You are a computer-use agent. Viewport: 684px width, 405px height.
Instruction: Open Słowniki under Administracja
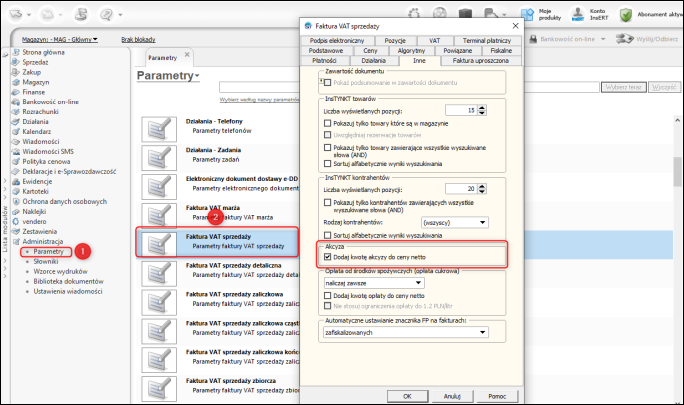pos(46,261)
